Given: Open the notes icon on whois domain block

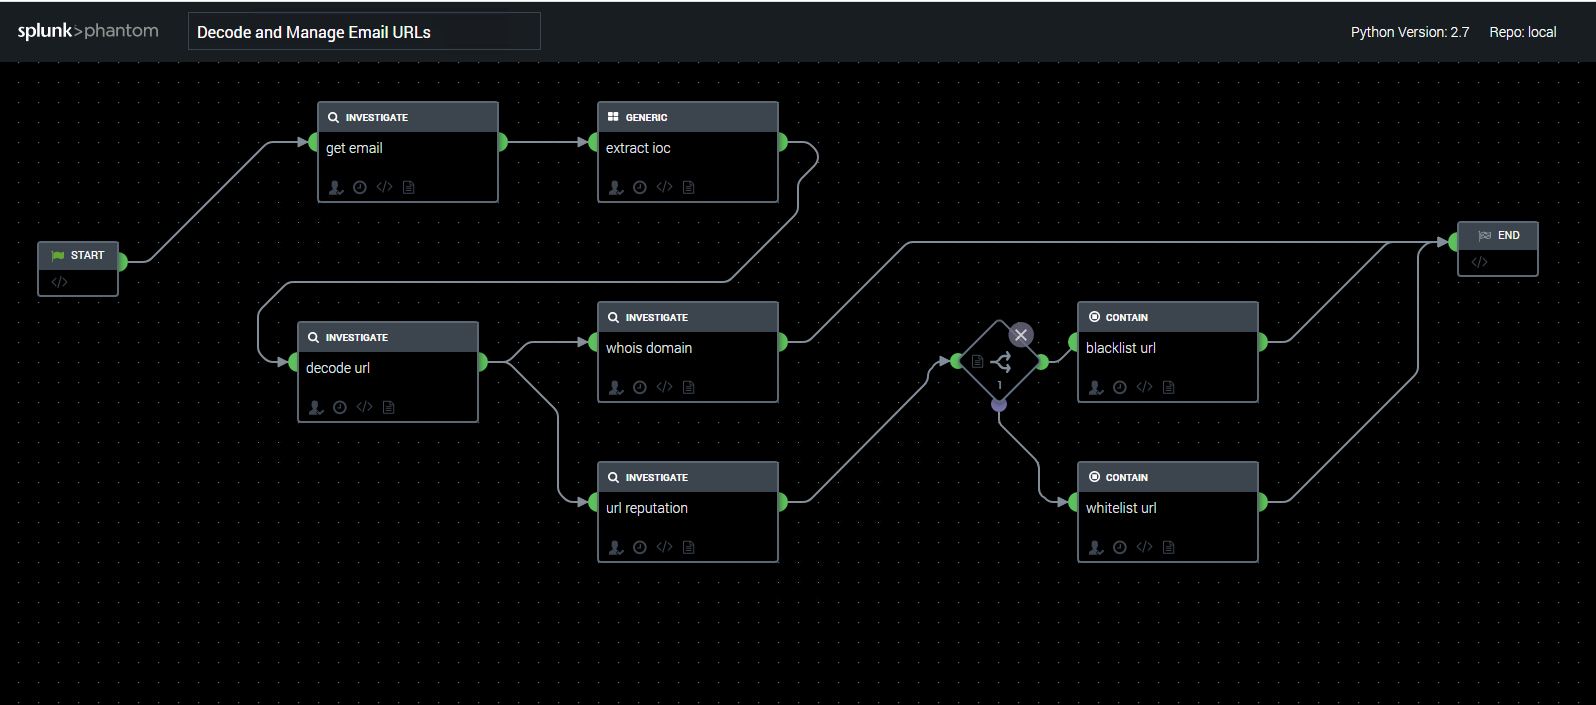Looking at the screenshot, I should point(688,387).
